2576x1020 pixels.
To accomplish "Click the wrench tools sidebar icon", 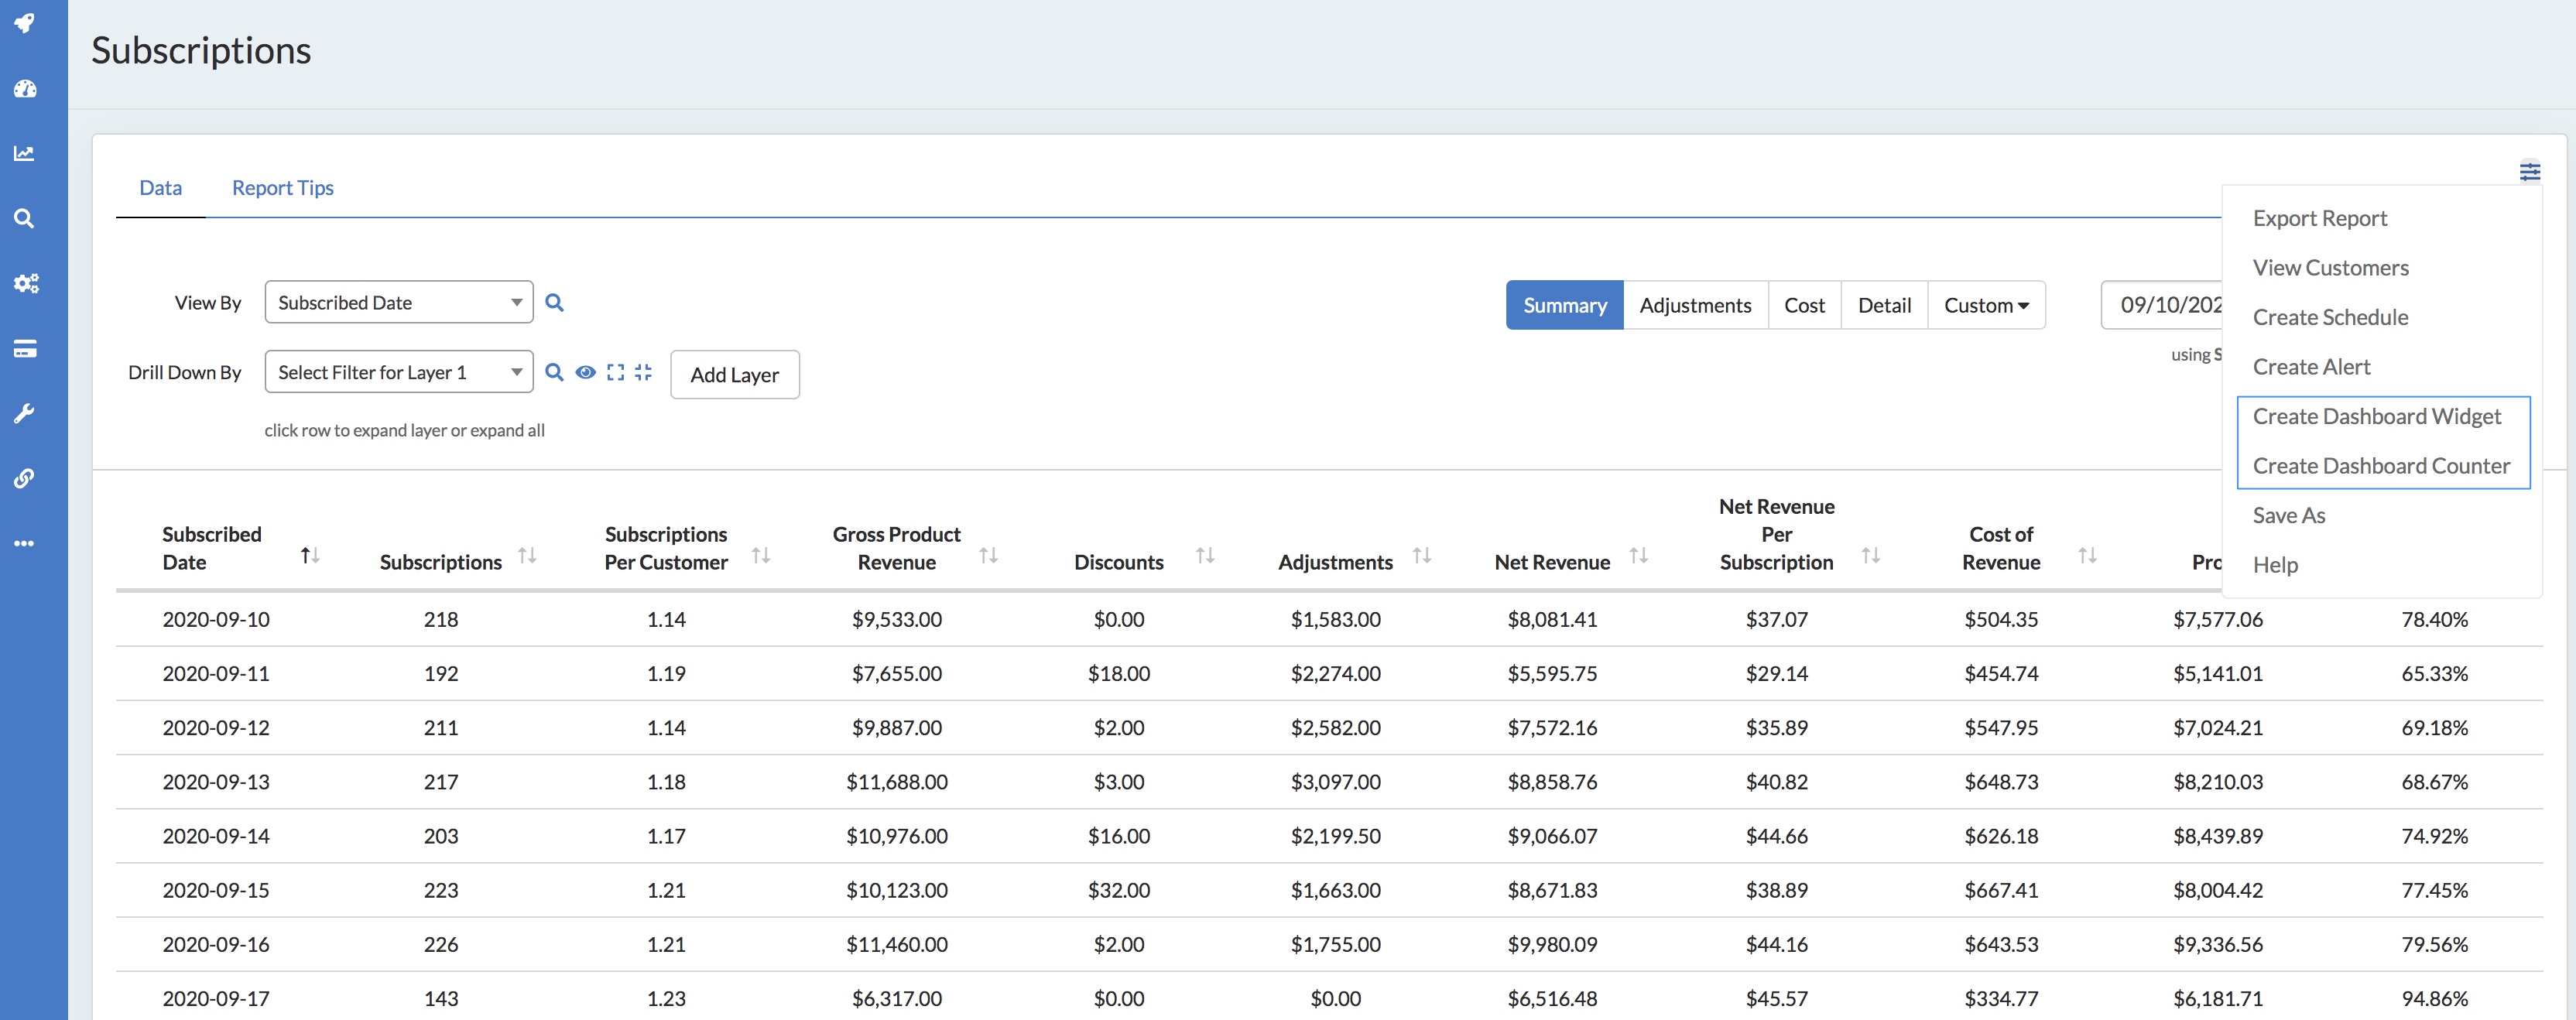I will [25, 413].
